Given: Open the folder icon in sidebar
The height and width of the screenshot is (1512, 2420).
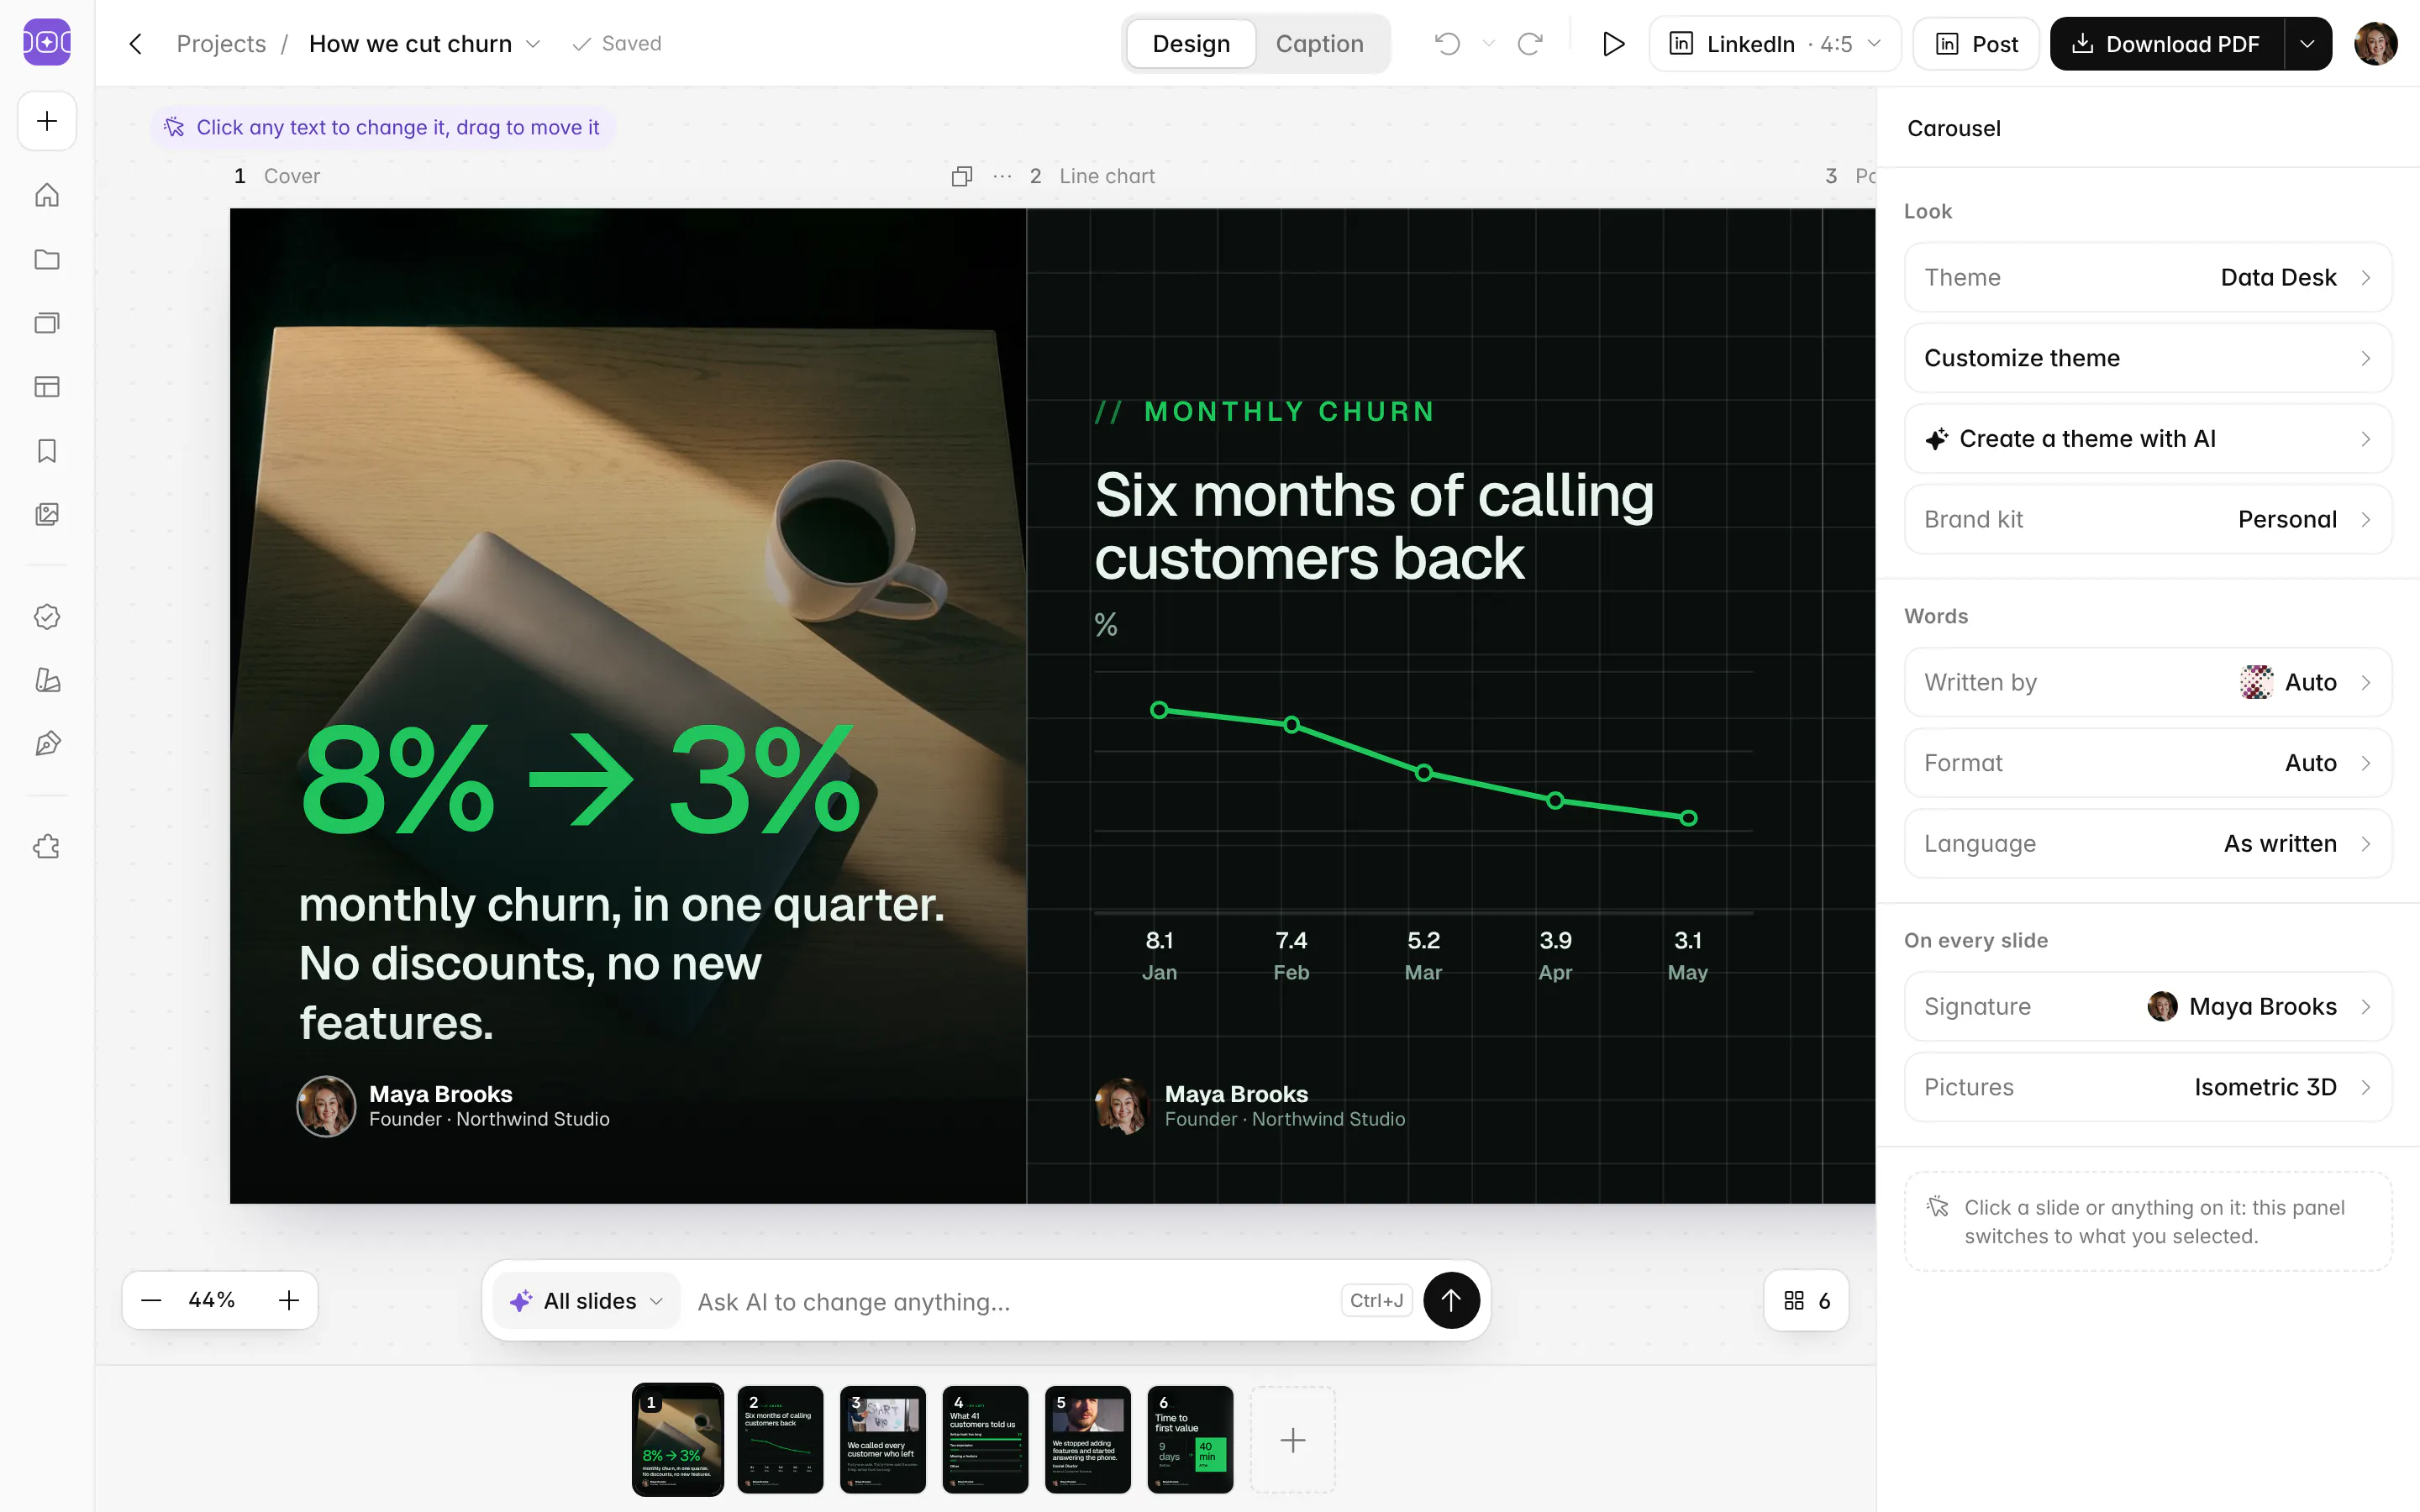Looking at the screenshot, I should (47, 259).
